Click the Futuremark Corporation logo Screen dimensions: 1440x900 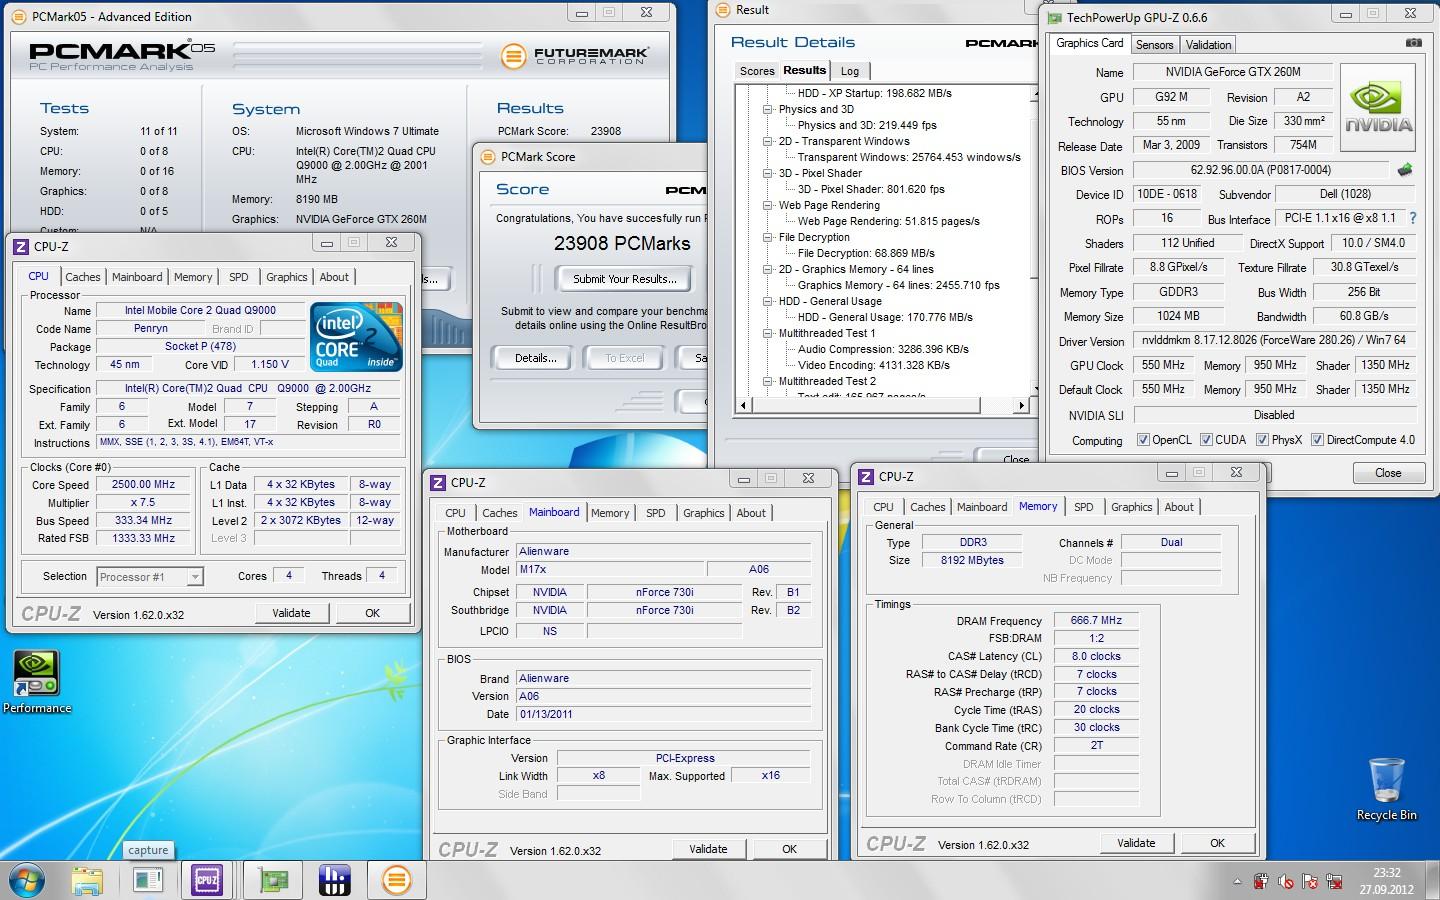pos(574,55)
